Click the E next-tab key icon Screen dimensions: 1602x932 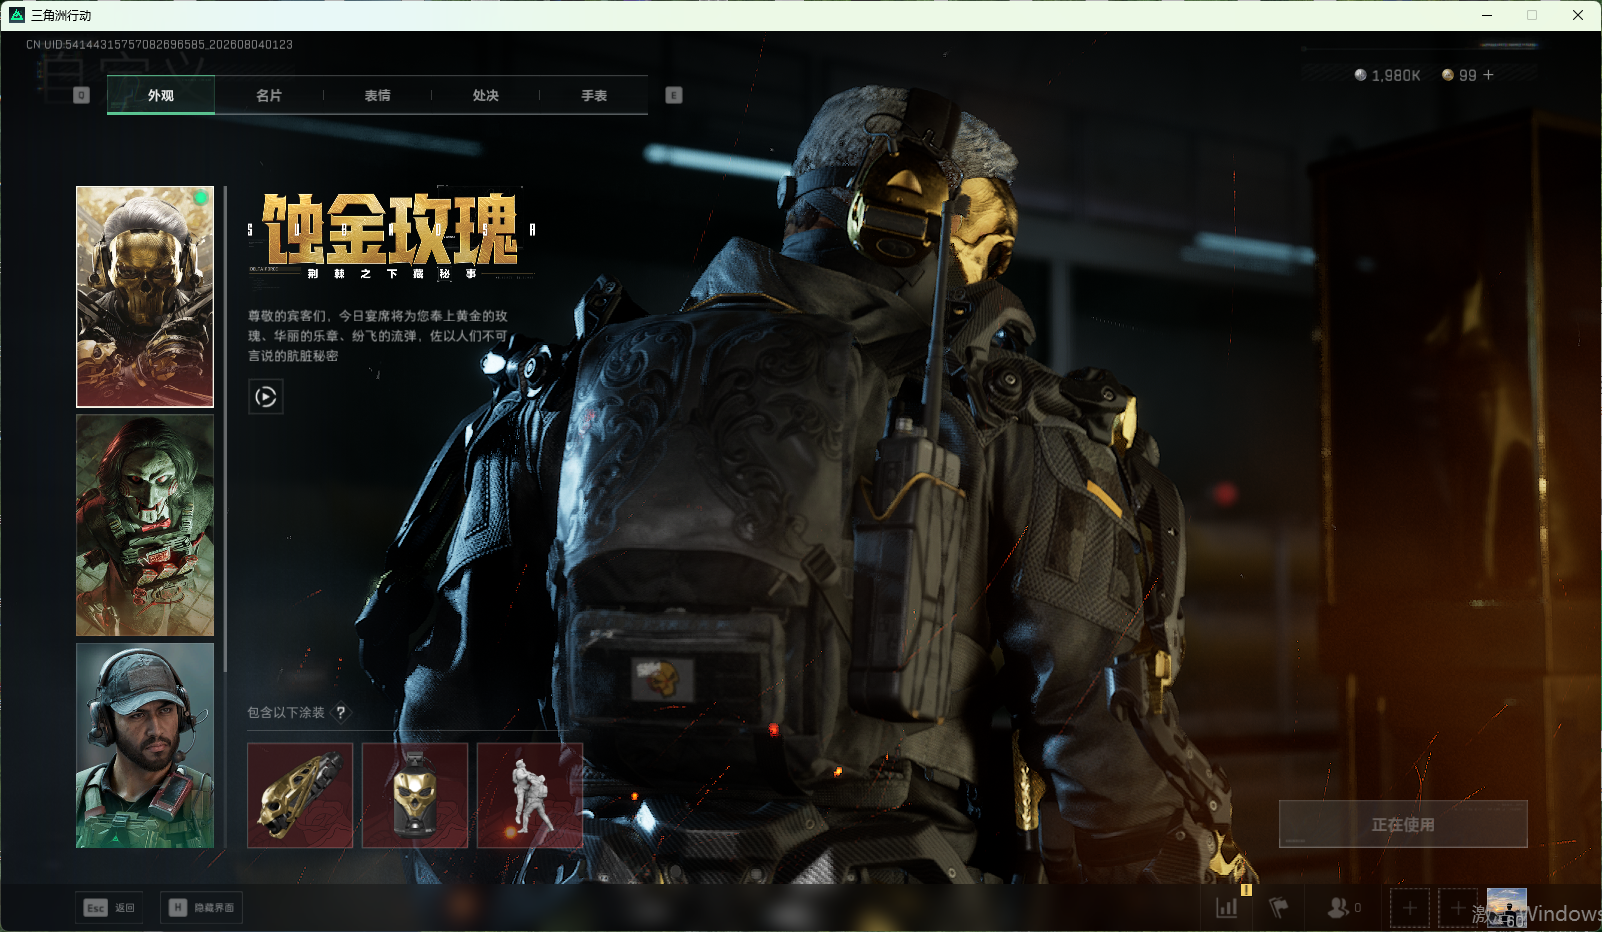coord(674,95)
